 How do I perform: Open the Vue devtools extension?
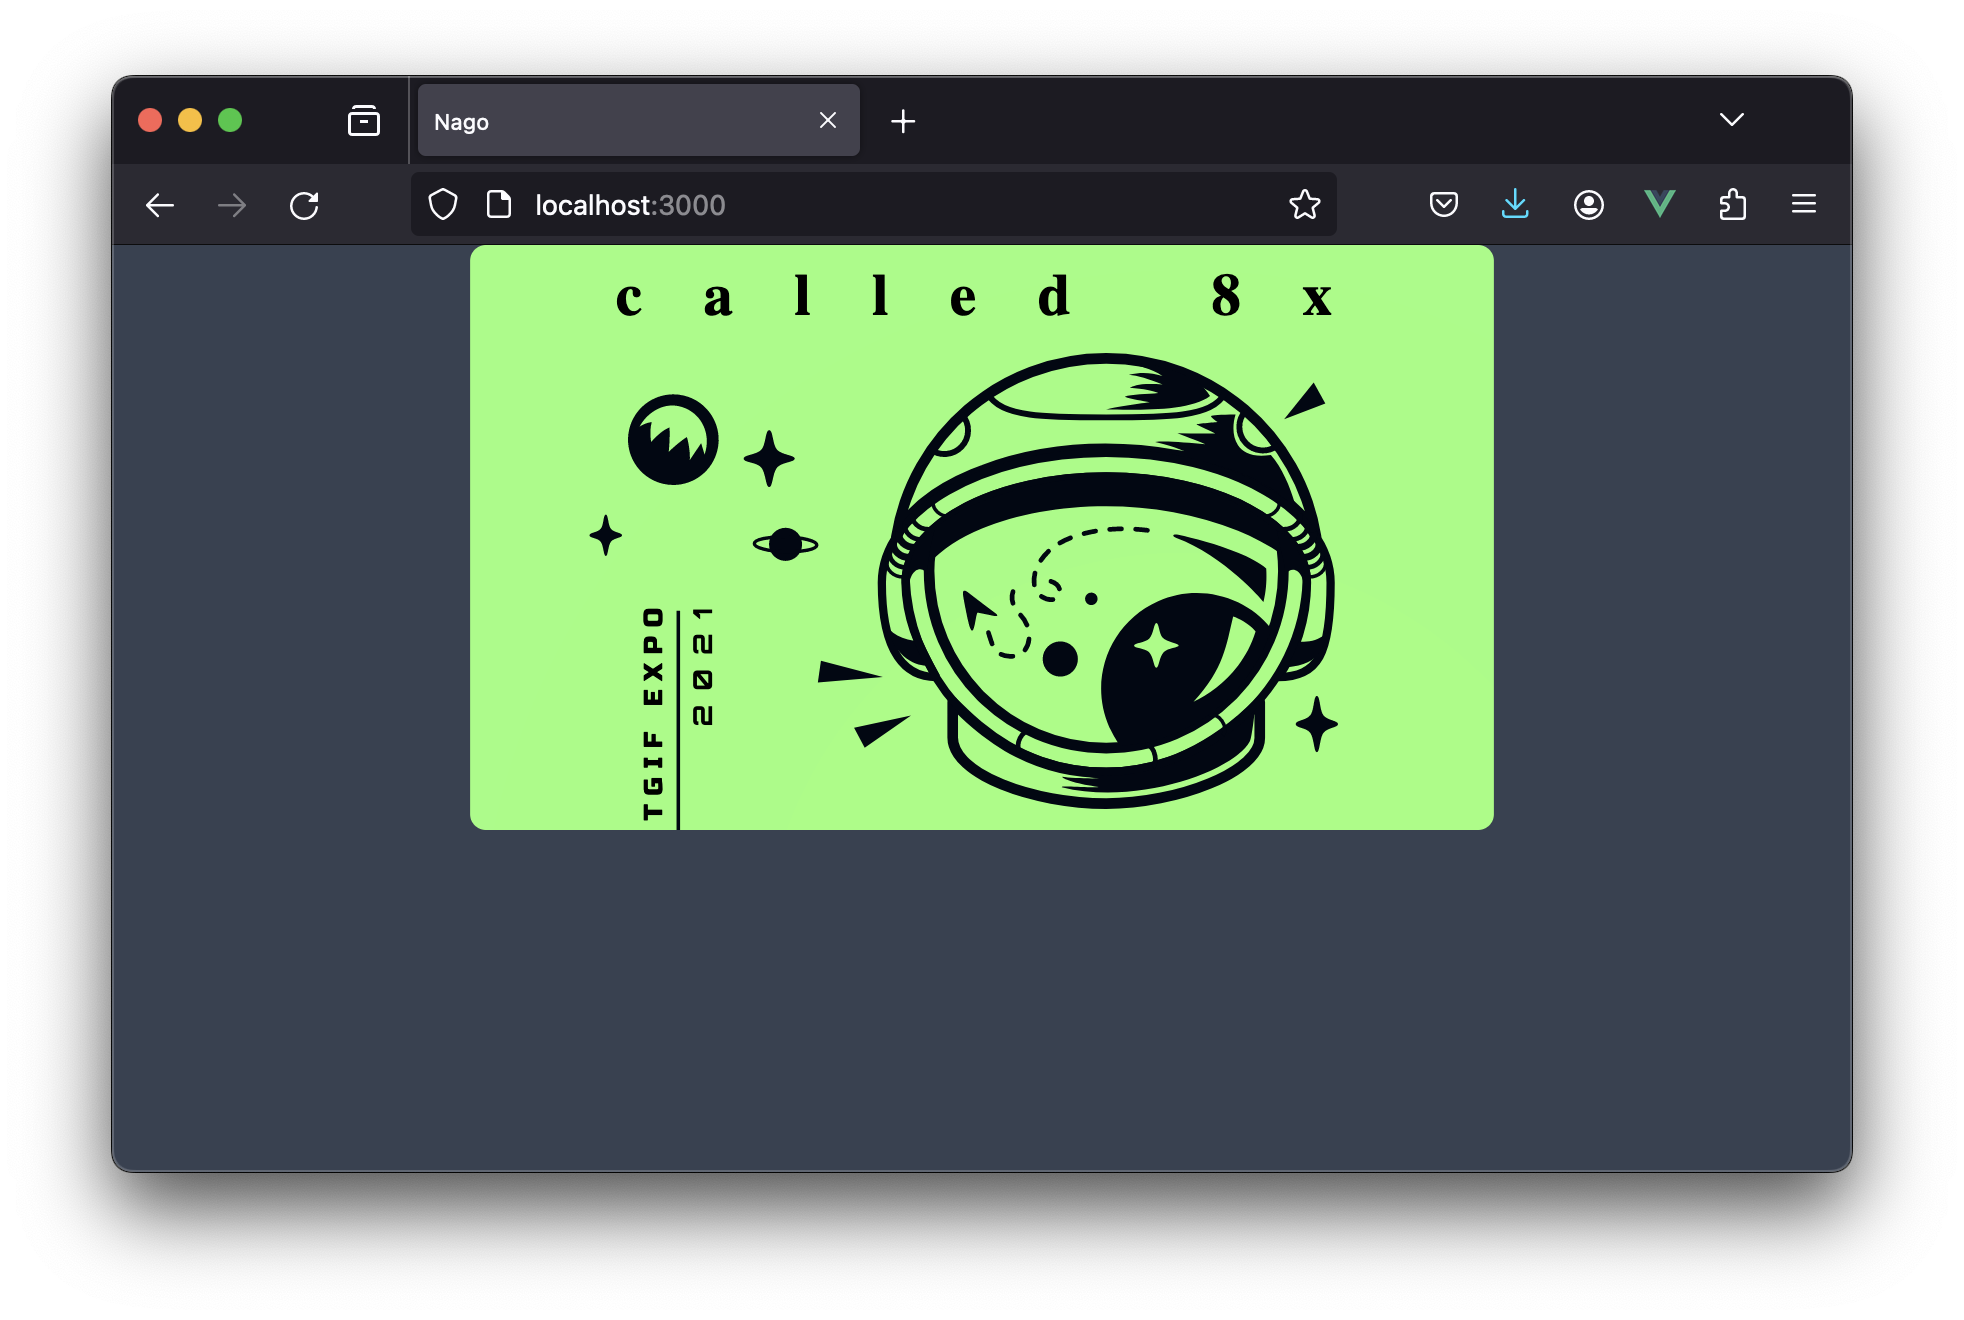tap(1660, 205)
